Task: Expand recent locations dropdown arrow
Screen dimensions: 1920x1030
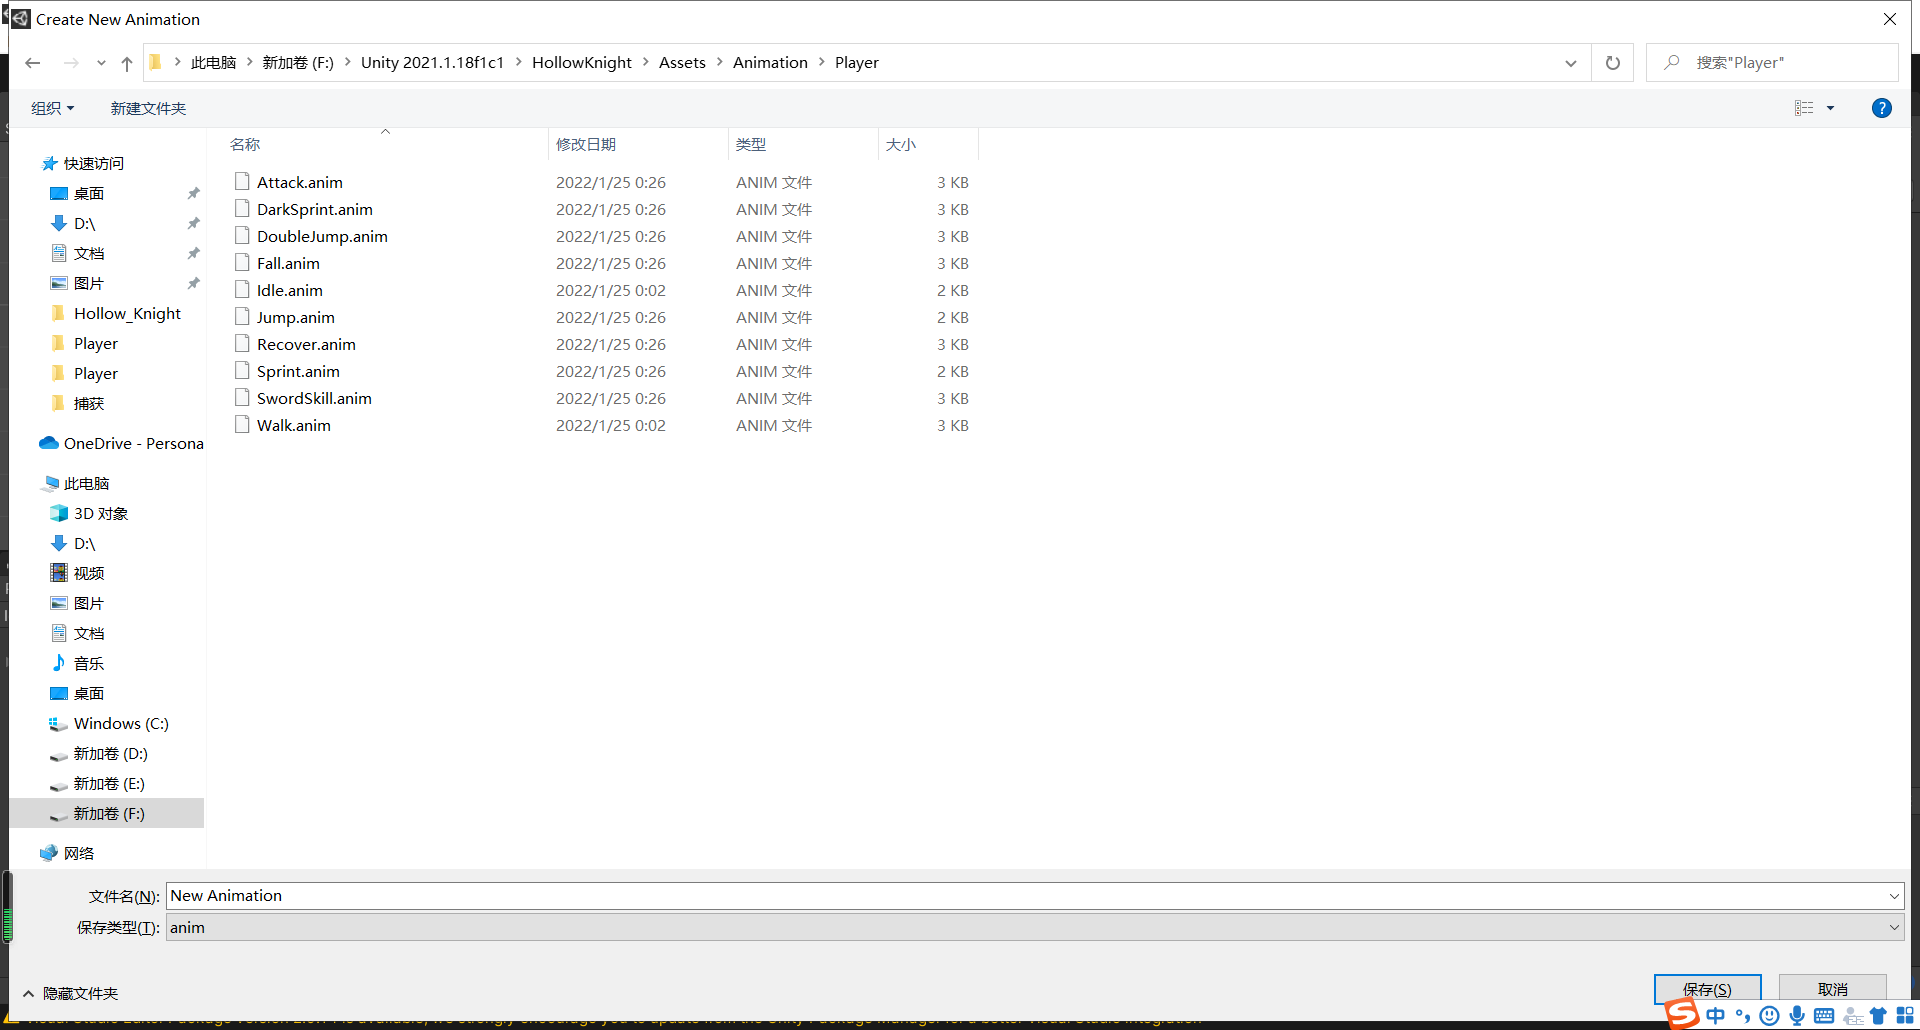Action: coord(101,63)
